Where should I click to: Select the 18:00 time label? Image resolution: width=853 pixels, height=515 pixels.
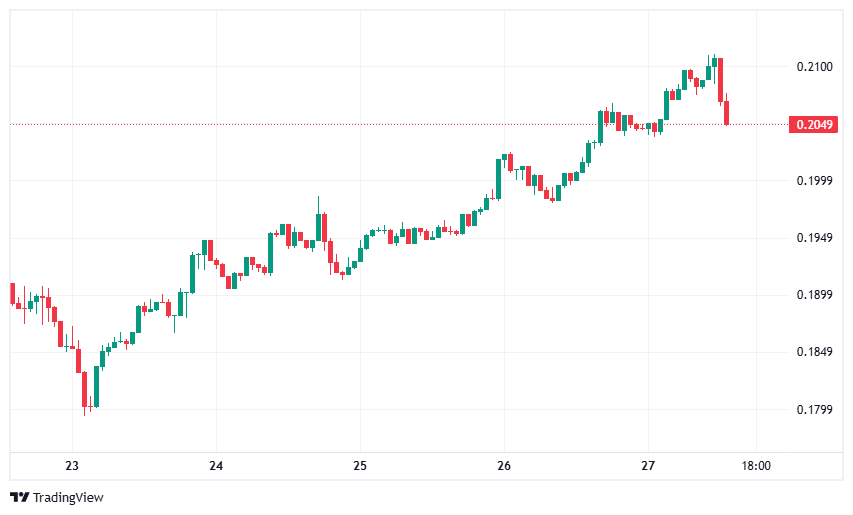pyautogui.click(x=756, y=466)
